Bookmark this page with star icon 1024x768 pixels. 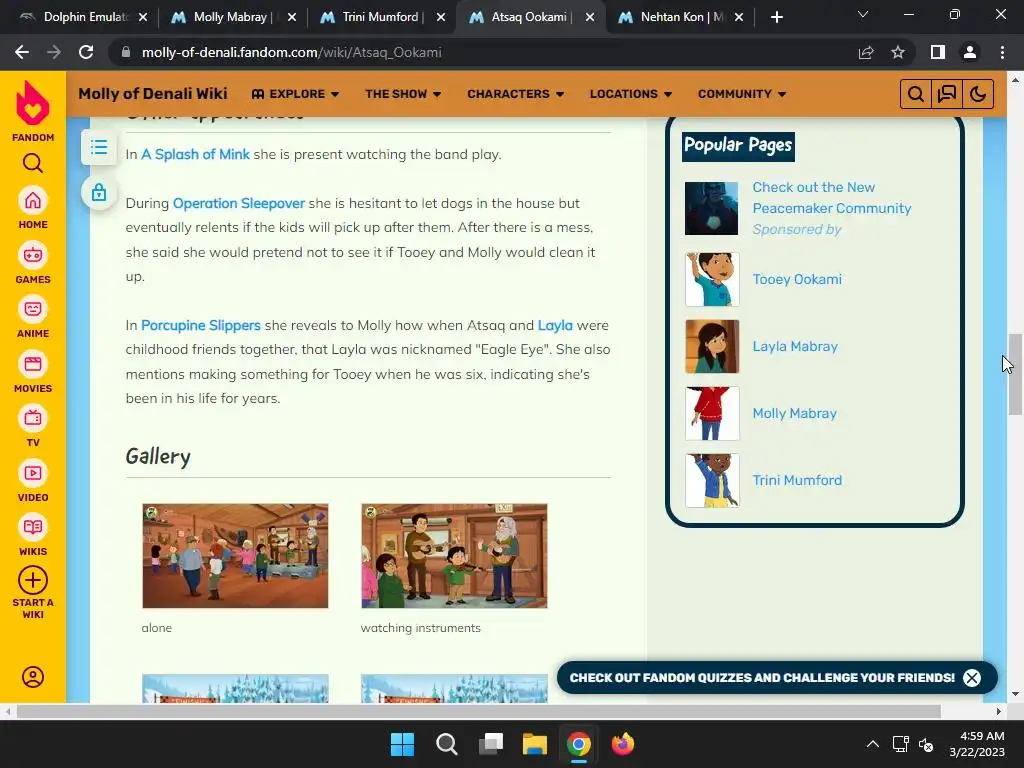898,52
